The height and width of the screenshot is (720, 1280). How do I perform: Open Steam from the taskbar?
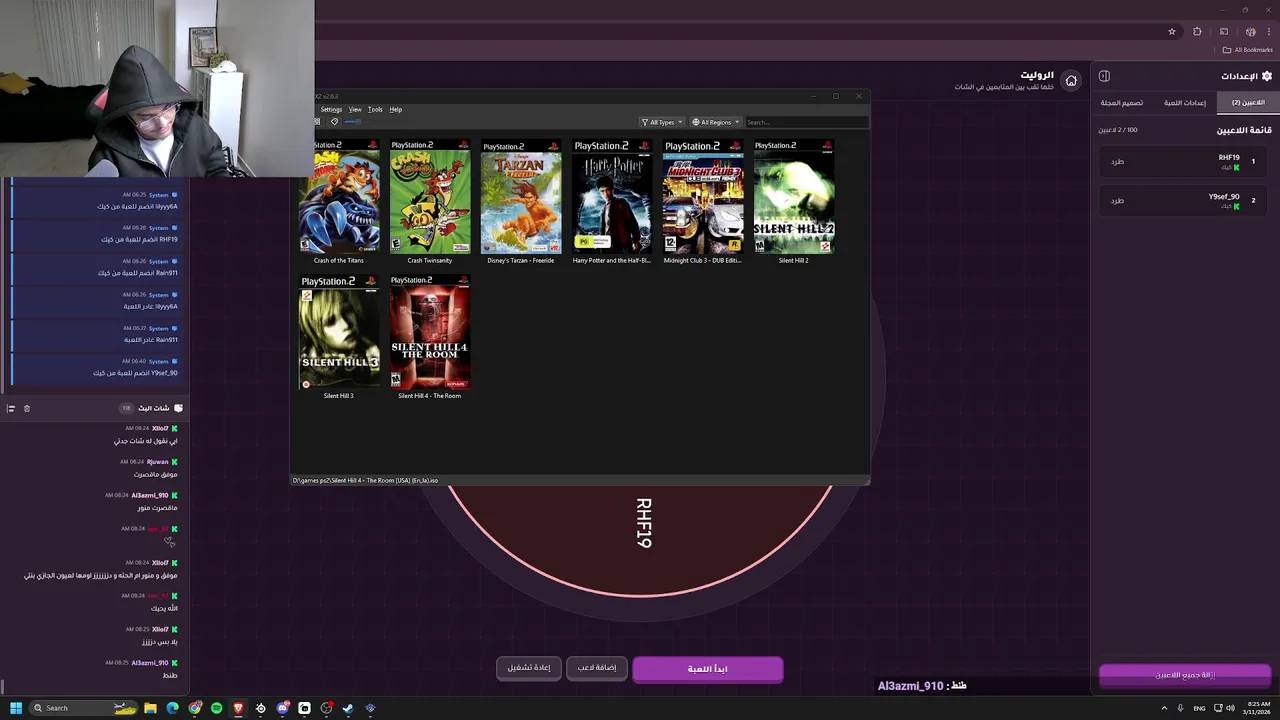click(x=348, y=708)
